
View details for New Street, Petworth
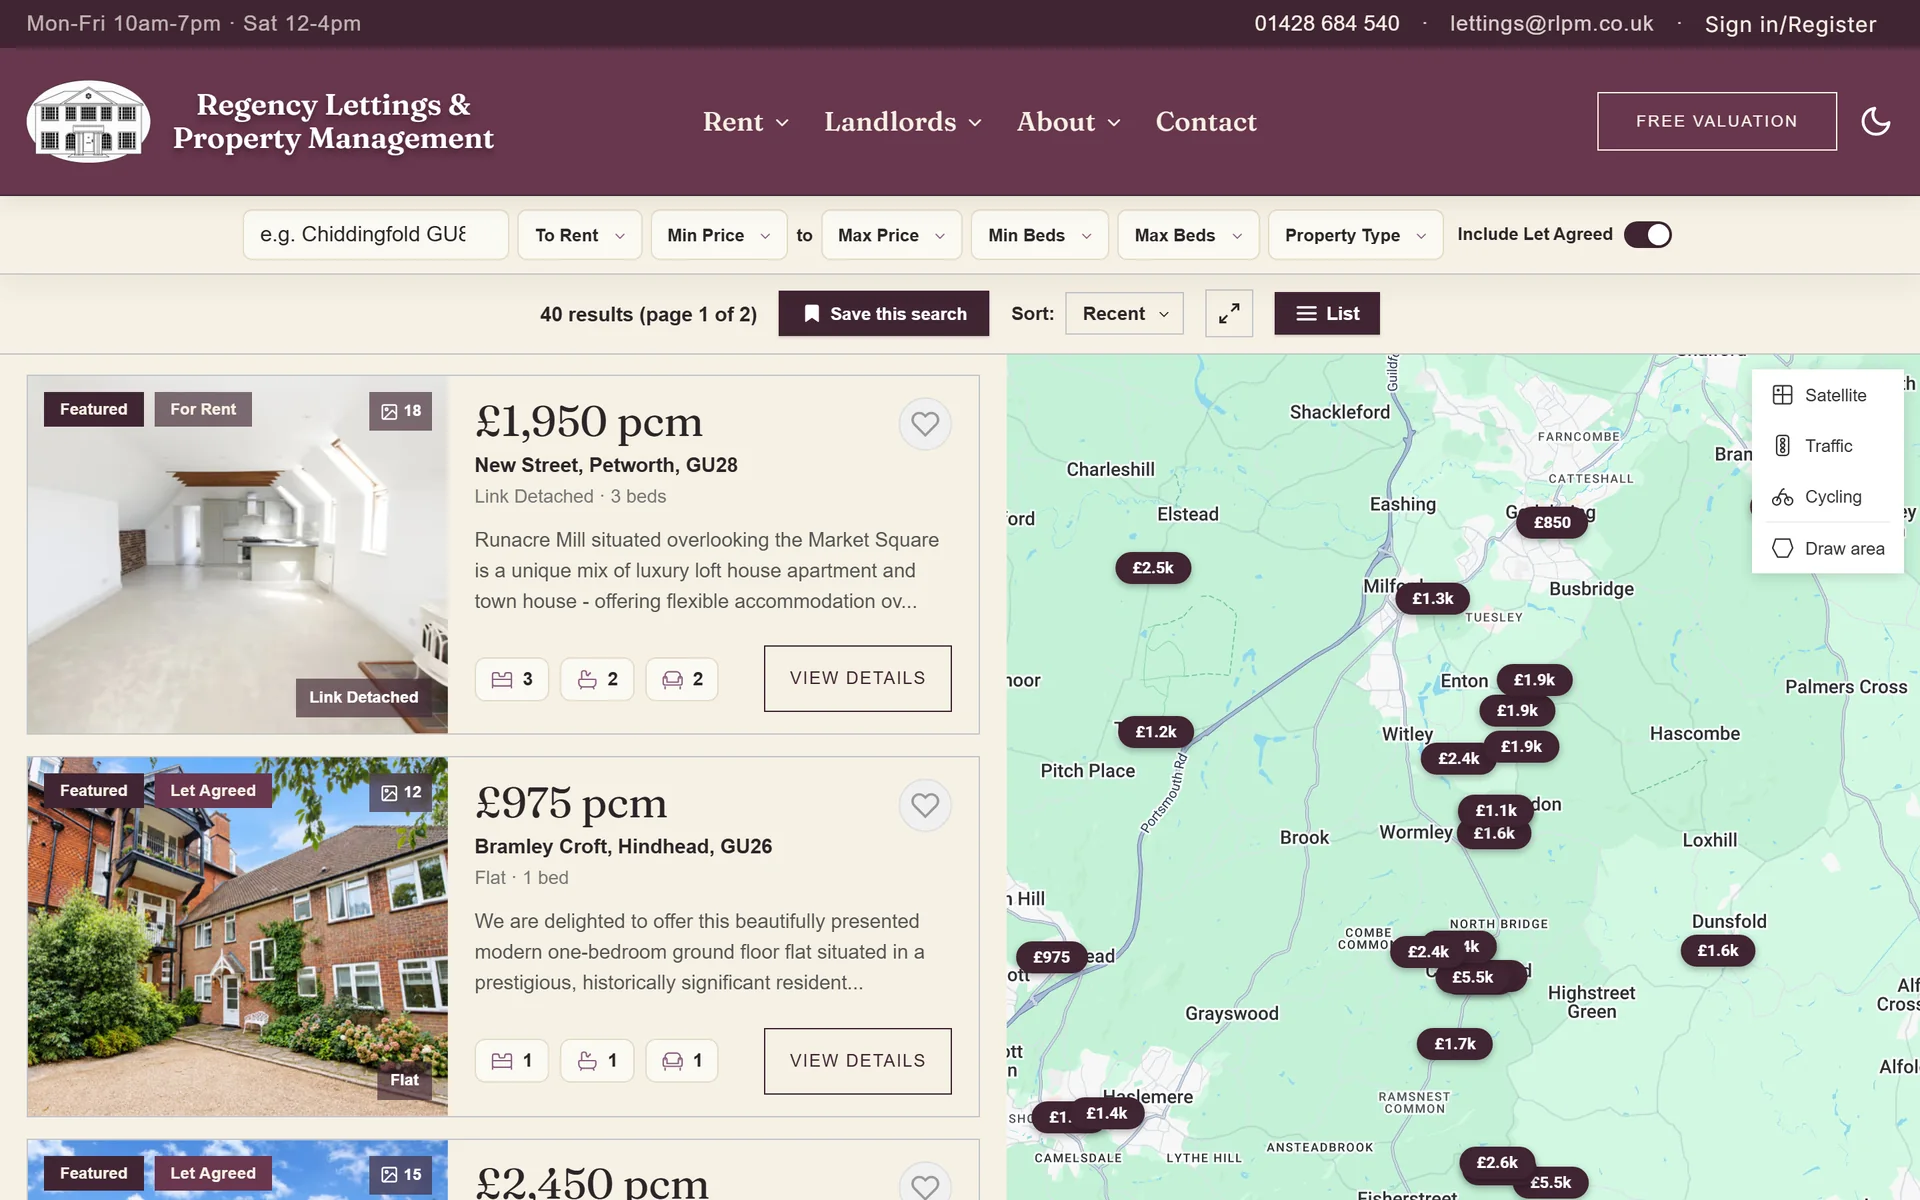(x=857, y=678)
